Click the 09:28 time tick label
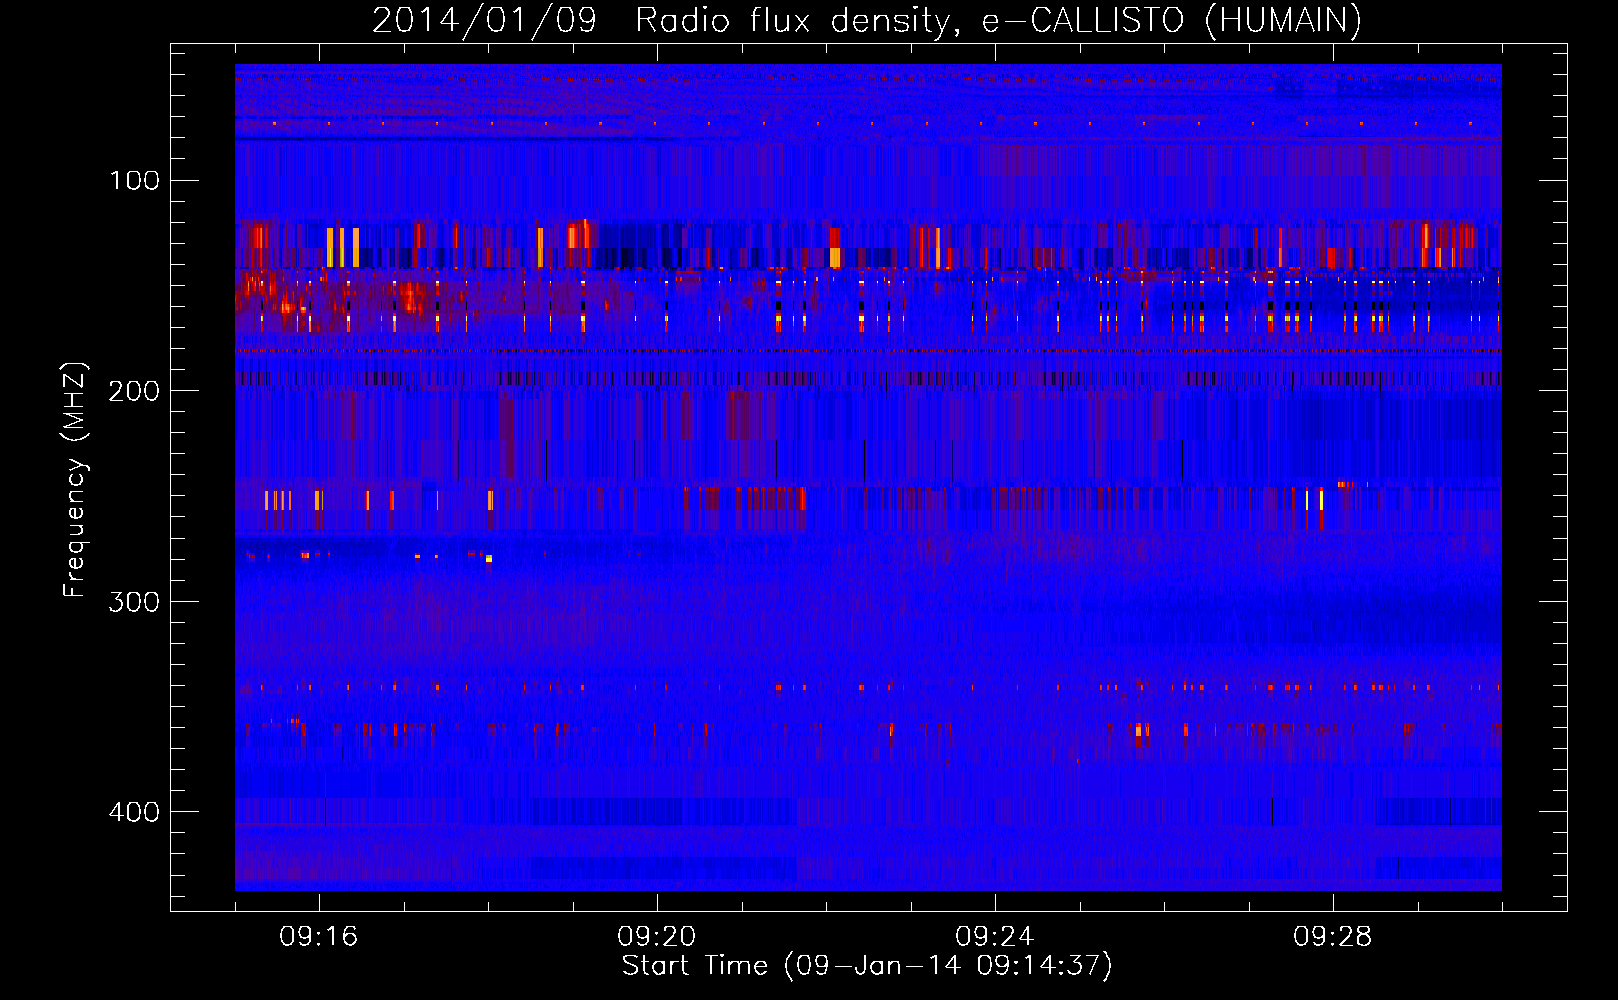The image size is (1618, 1000). 1333,937
